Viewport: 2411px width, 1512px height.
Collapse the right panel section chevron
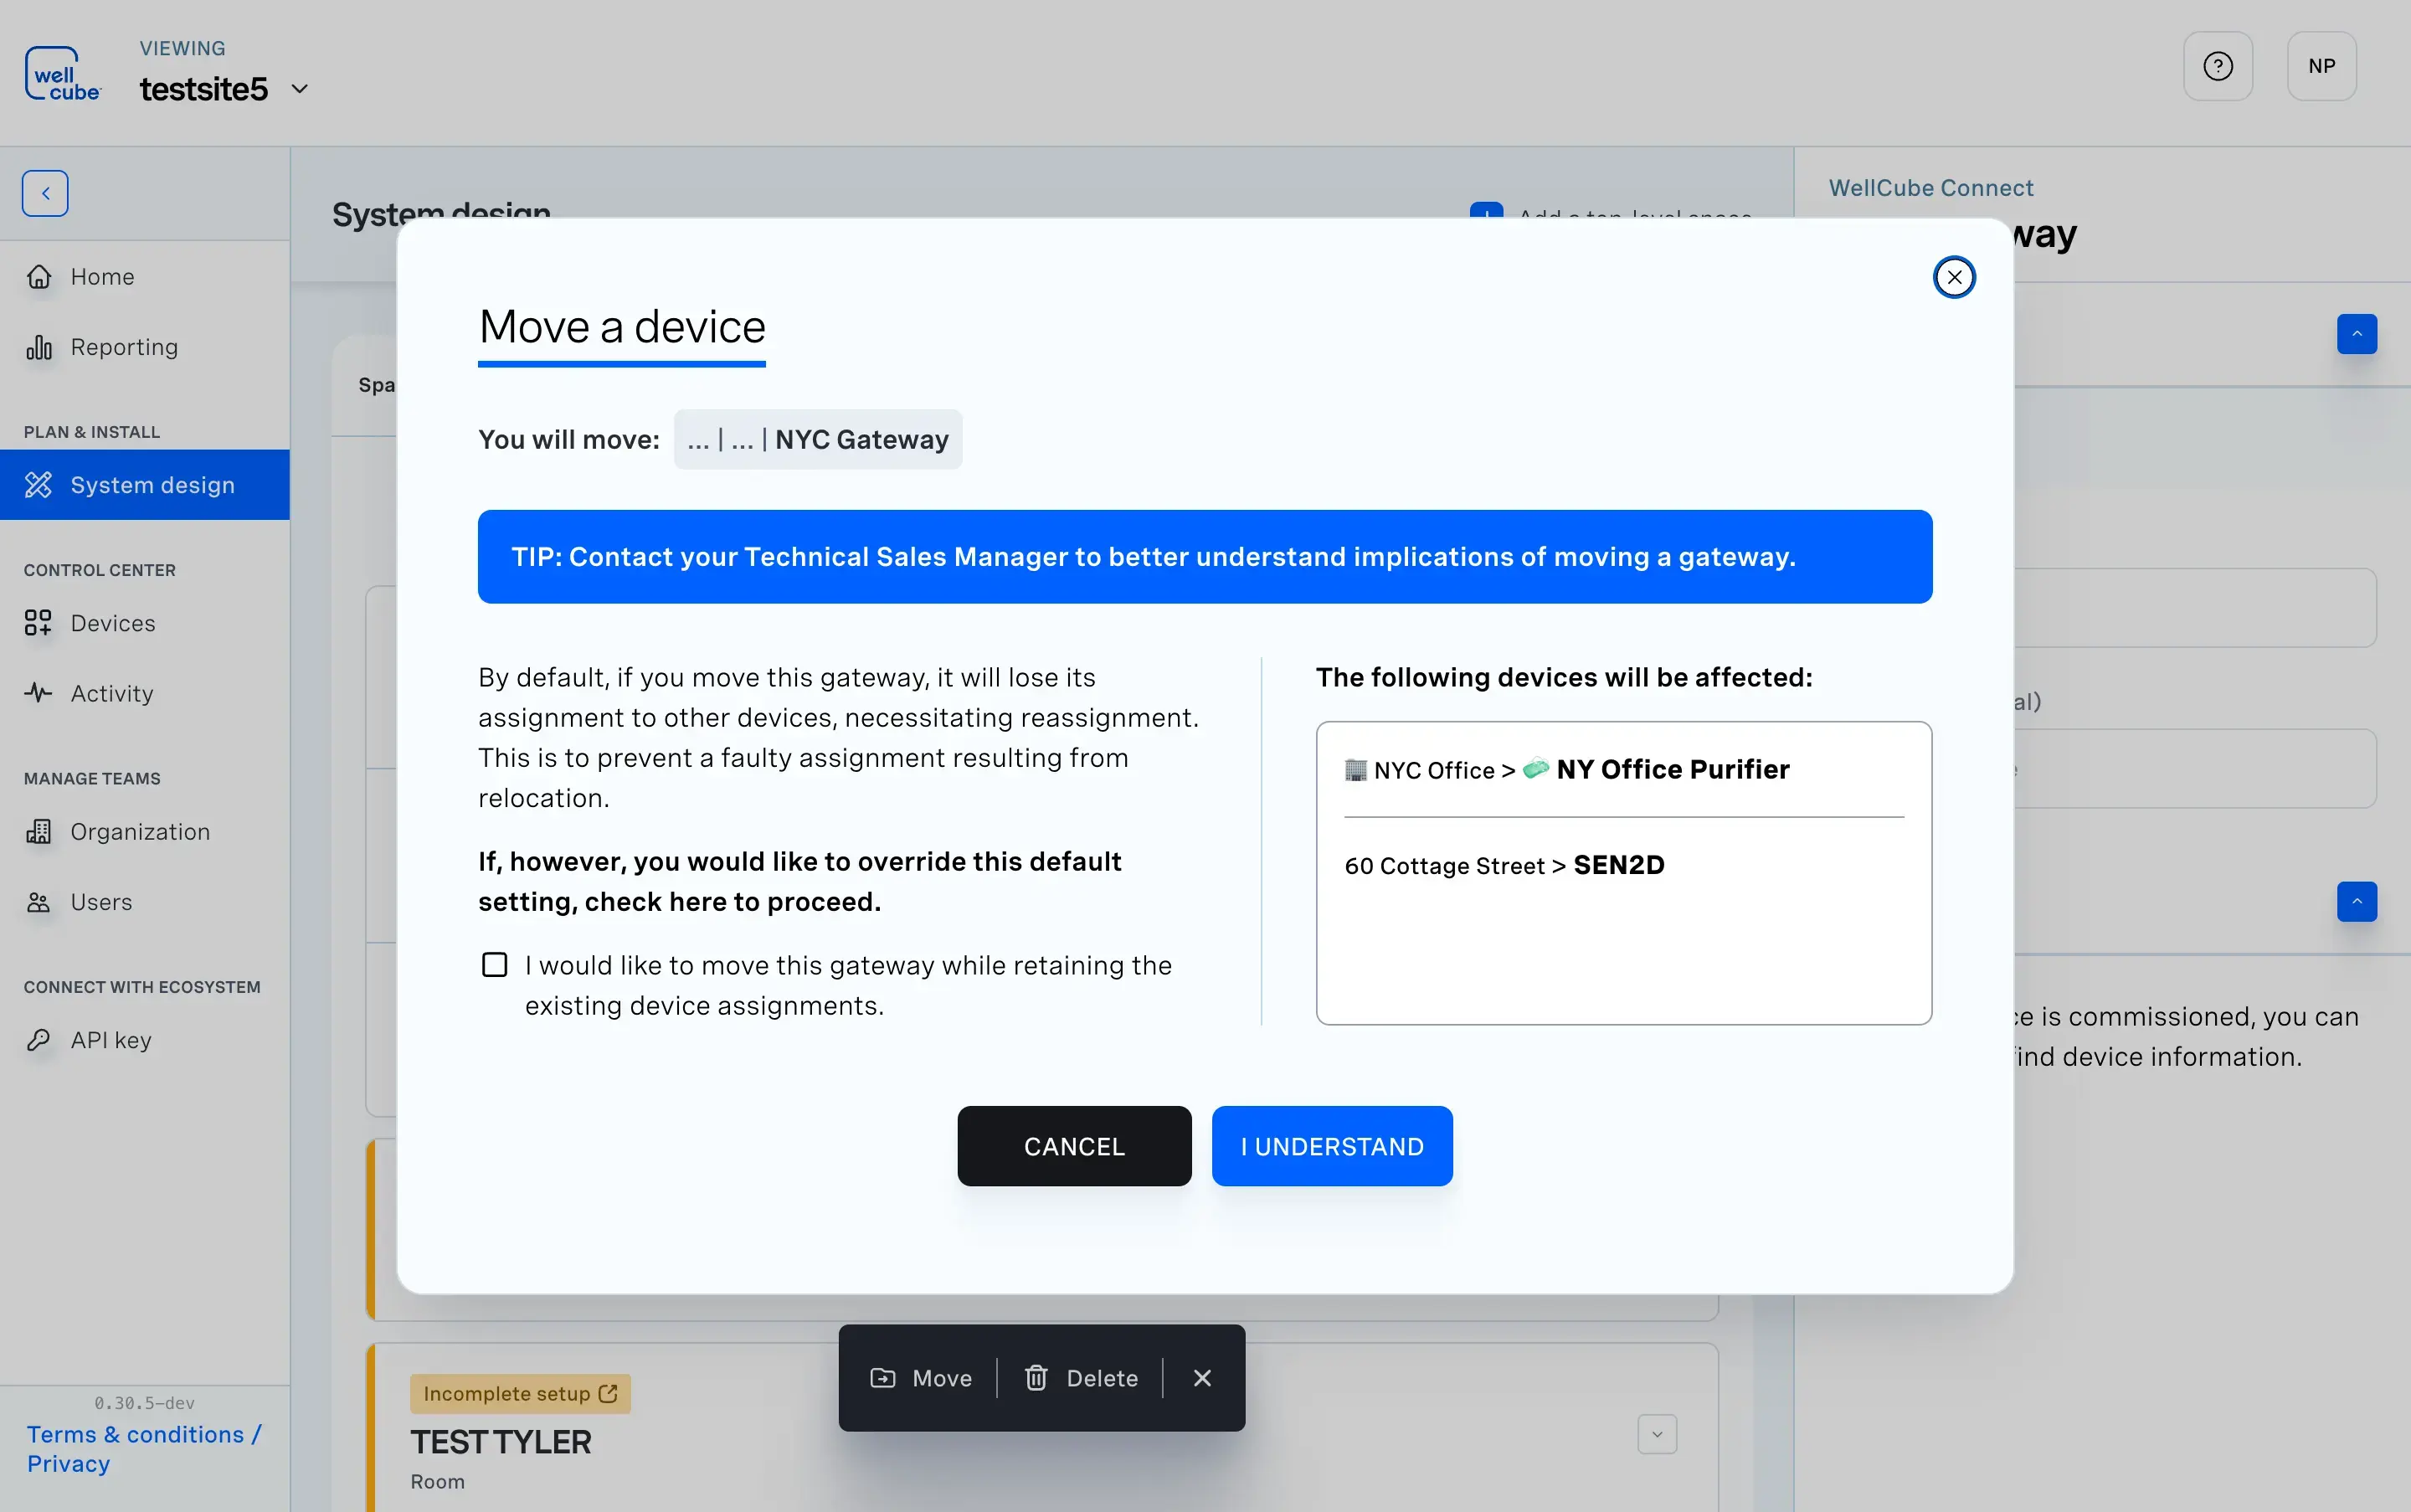[x=2357, y=334]
